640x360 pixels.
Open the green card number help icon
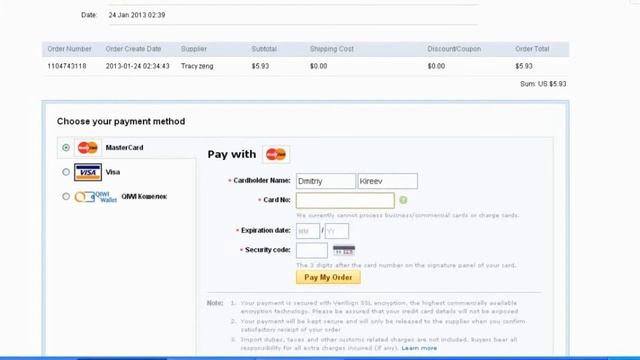pyautogui.click(x=403, y=200)
